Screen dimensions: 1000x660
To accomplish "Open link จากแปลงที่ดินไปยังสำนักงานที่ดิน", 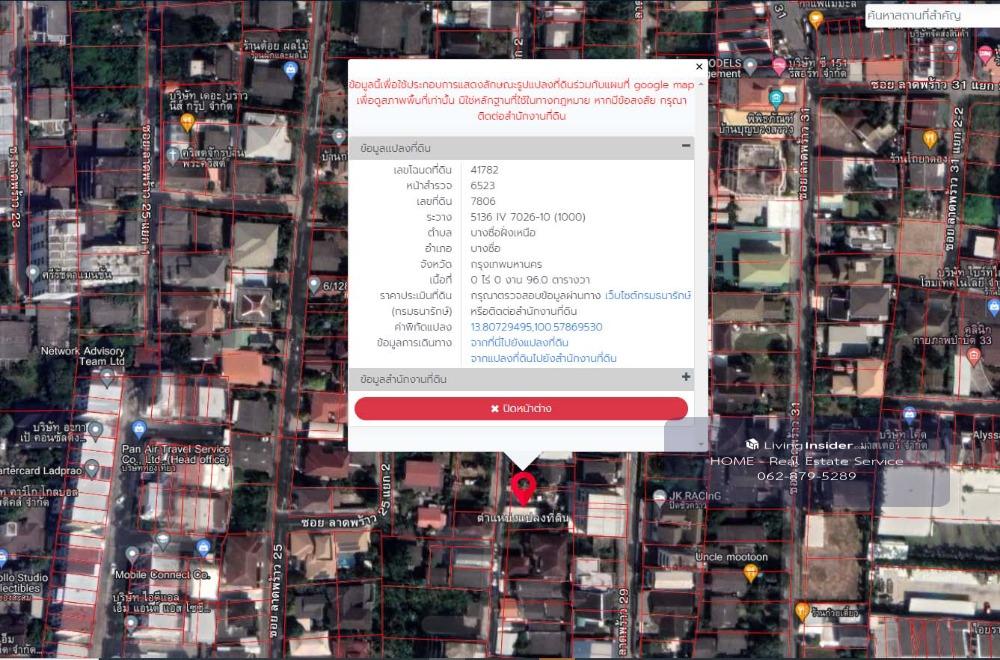I will pyautogui.click(x=543, y=358).
